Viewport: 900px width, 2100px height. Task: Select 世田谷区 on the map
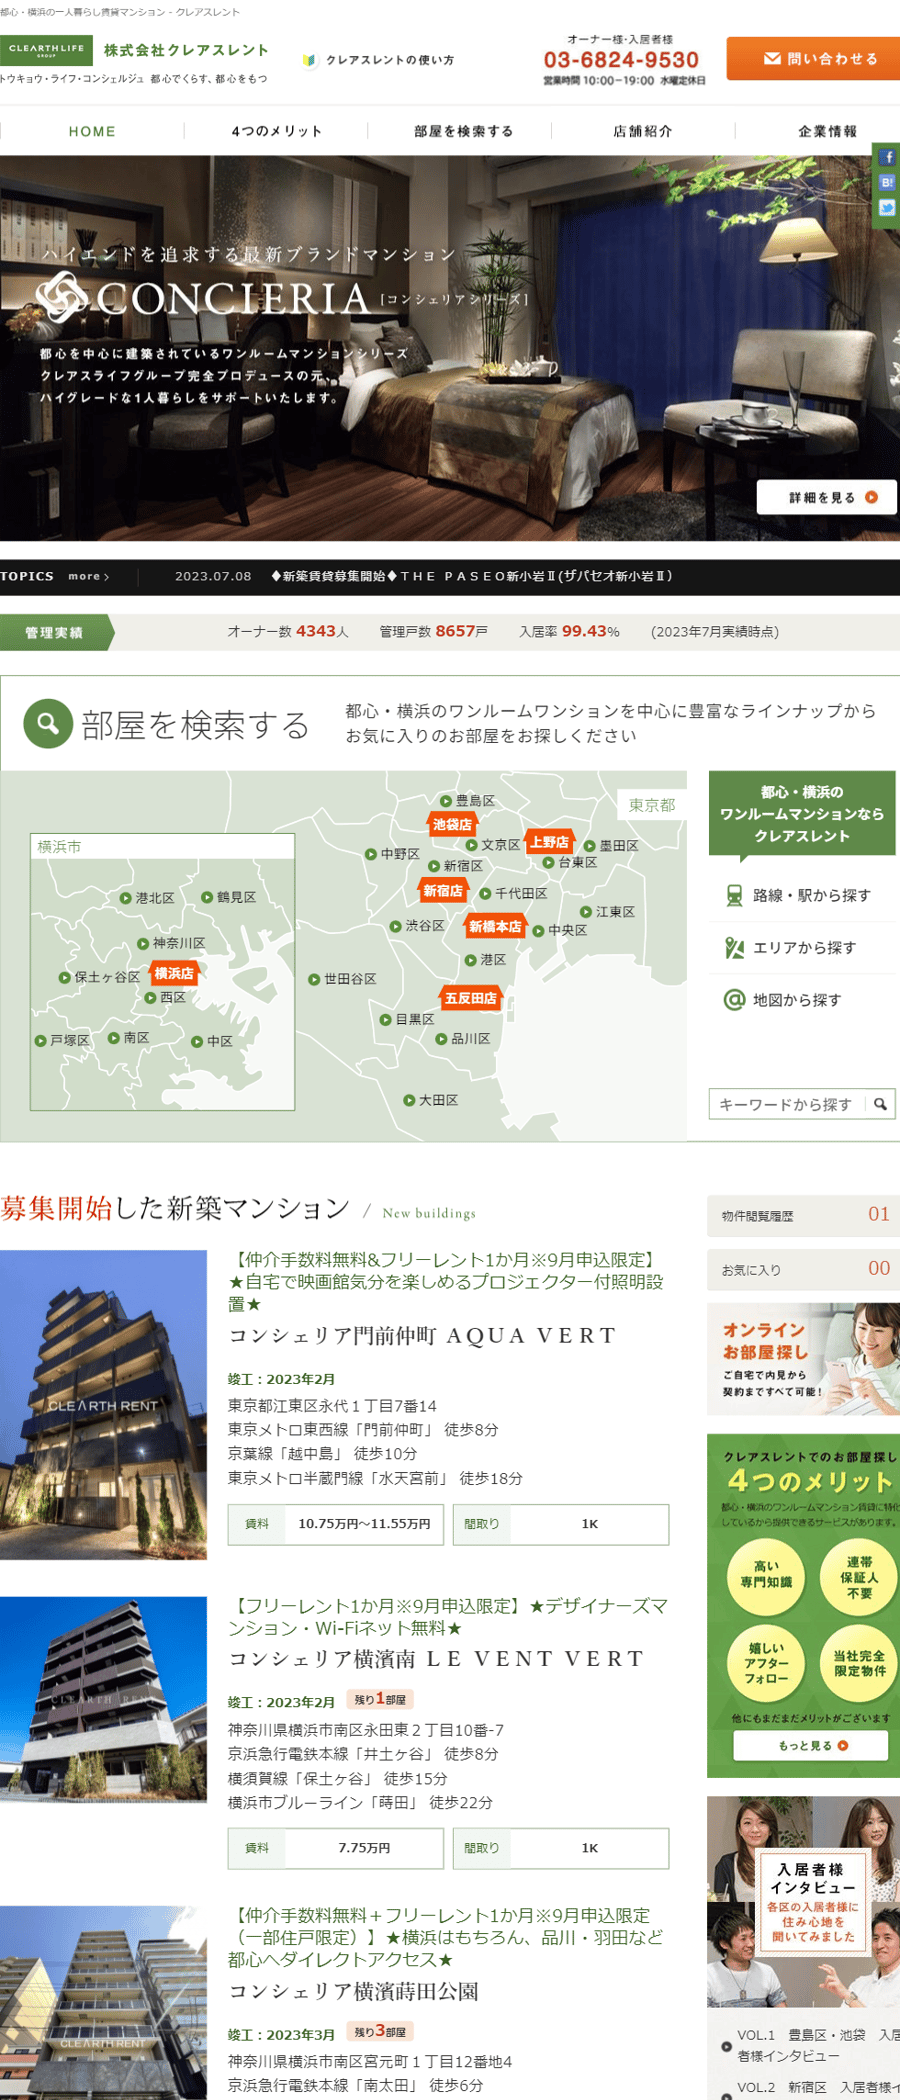point(342,979)
